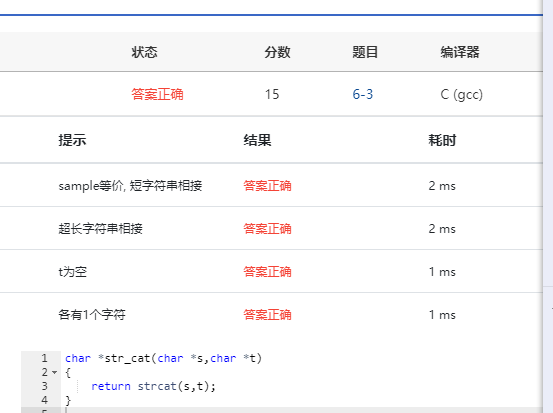Select the score value 15
The image size is (553, 413).
pyautogui.click(x=272, y=94)
